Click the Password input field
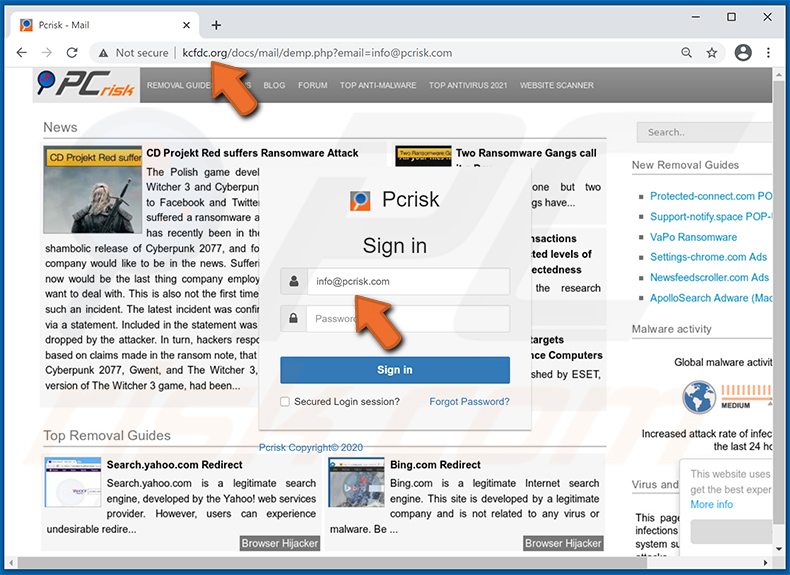This screenshot has width=790, height=575. click(x=408, y=318)
